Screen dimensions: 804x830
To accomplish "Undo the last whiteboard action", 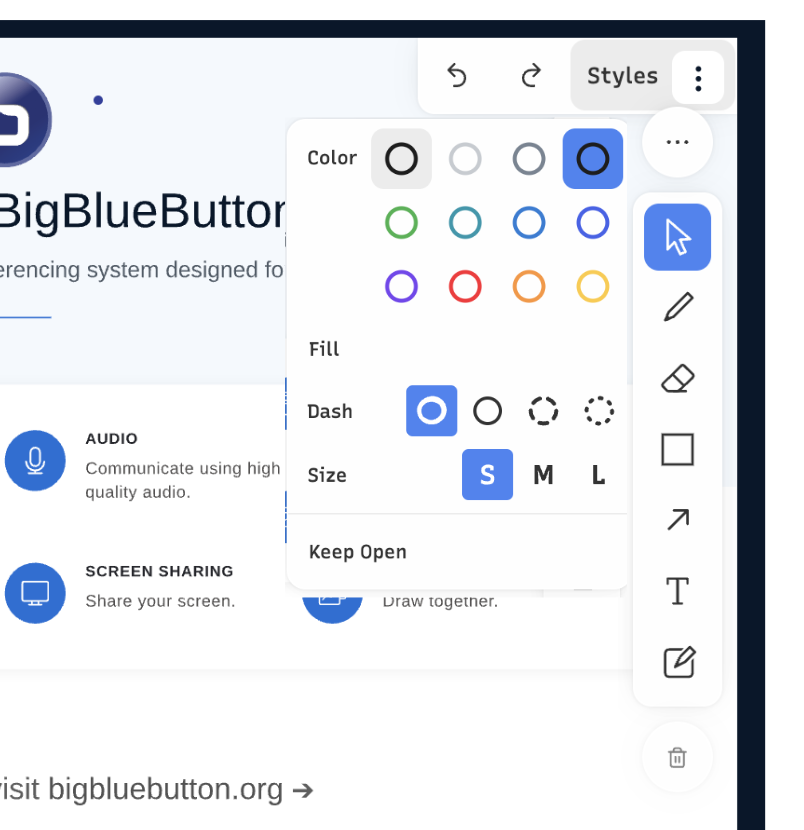I will pyautogui.click(x=457, y=76).
